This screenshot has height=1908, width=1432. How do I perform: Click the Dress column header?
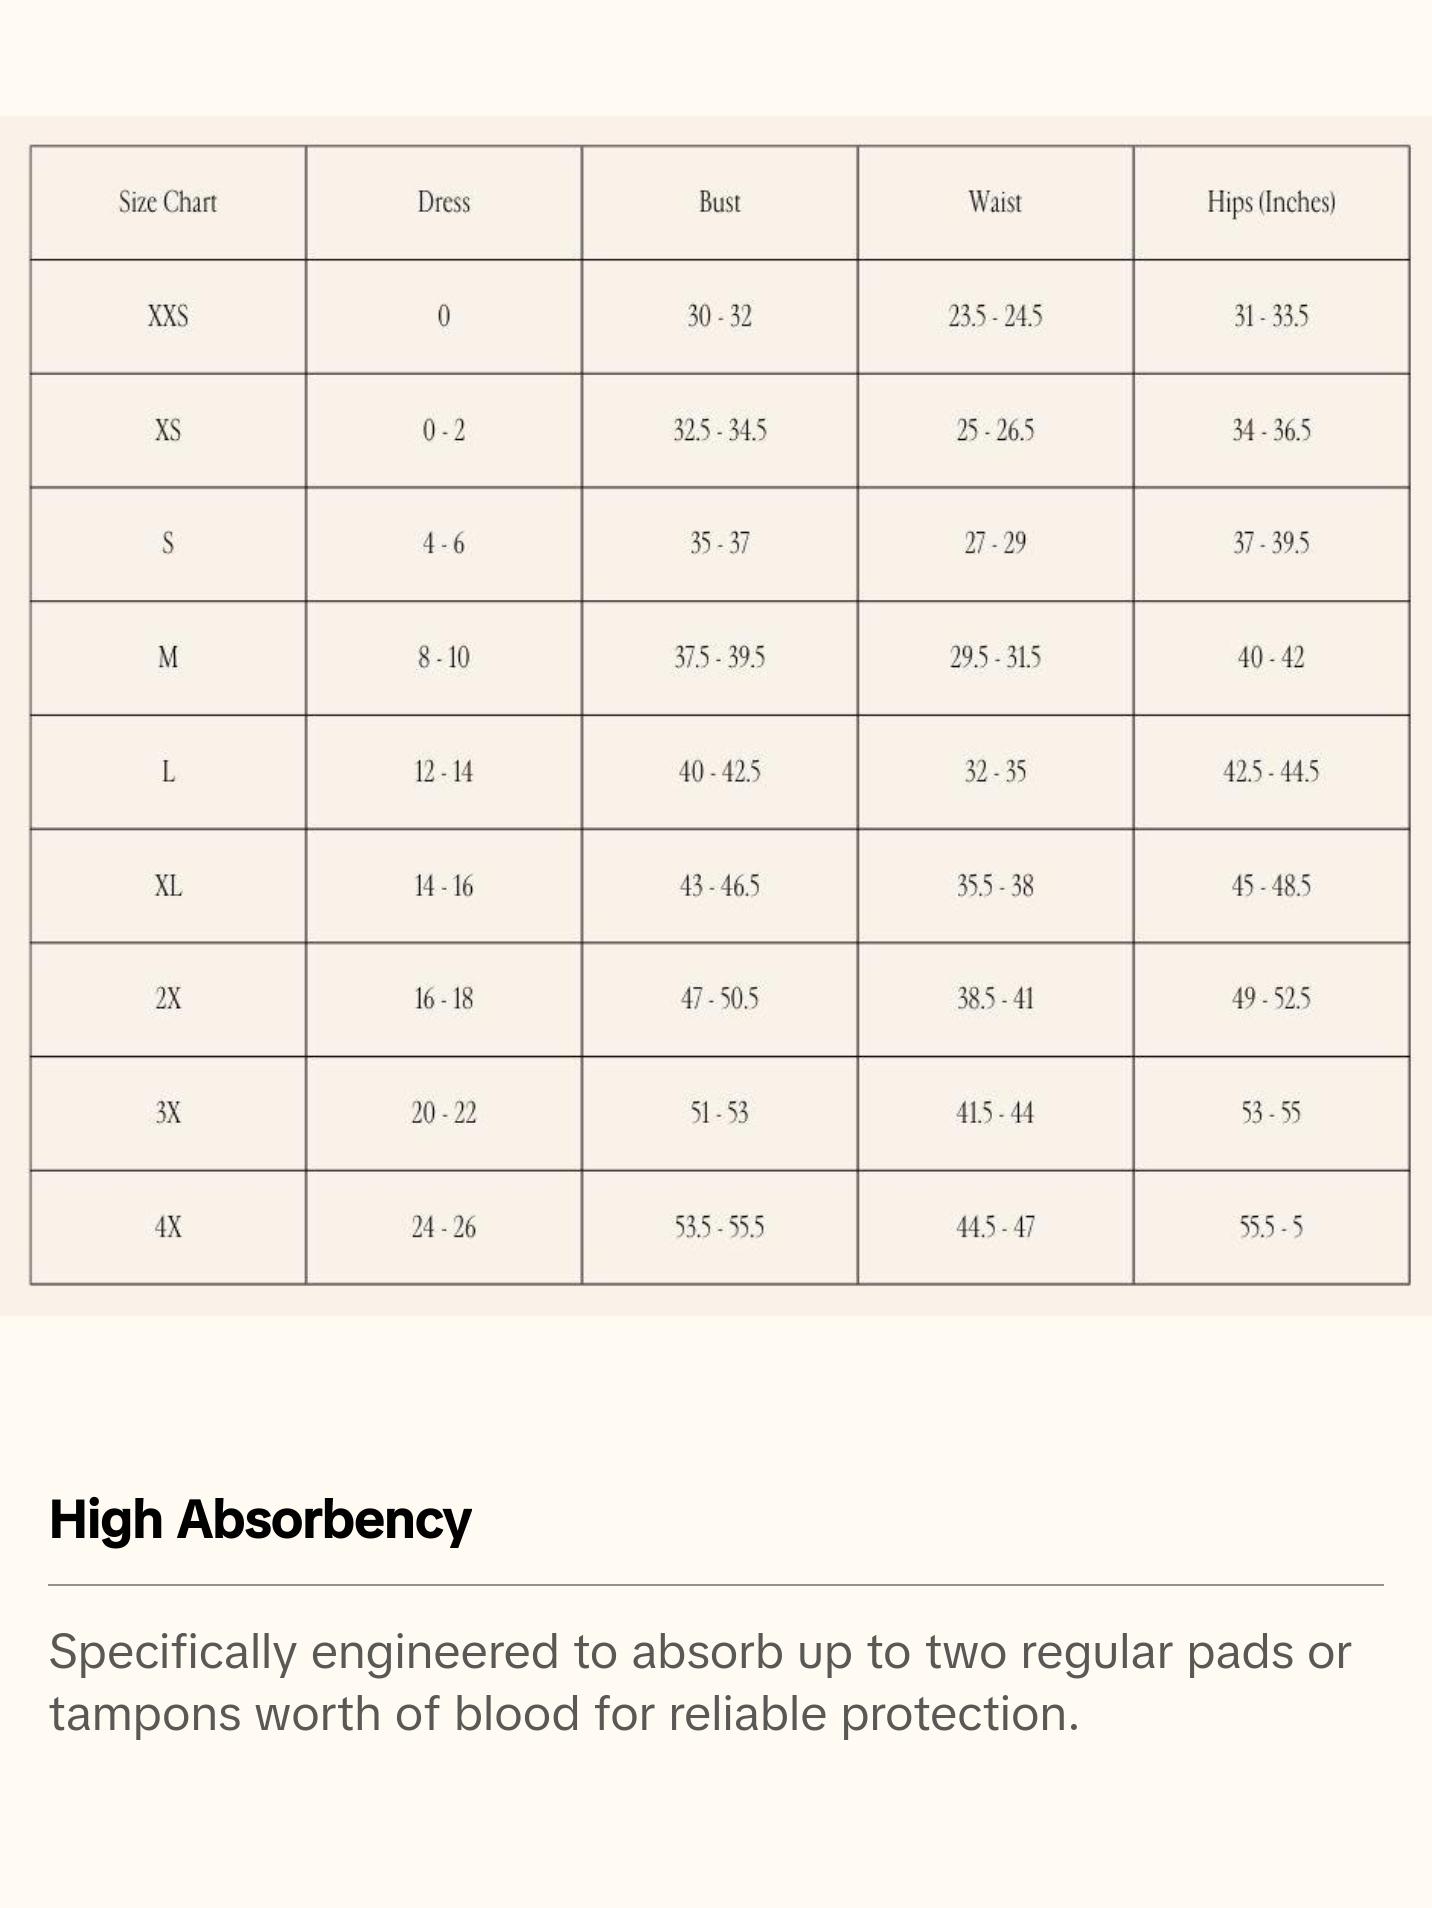coord(444,203)
